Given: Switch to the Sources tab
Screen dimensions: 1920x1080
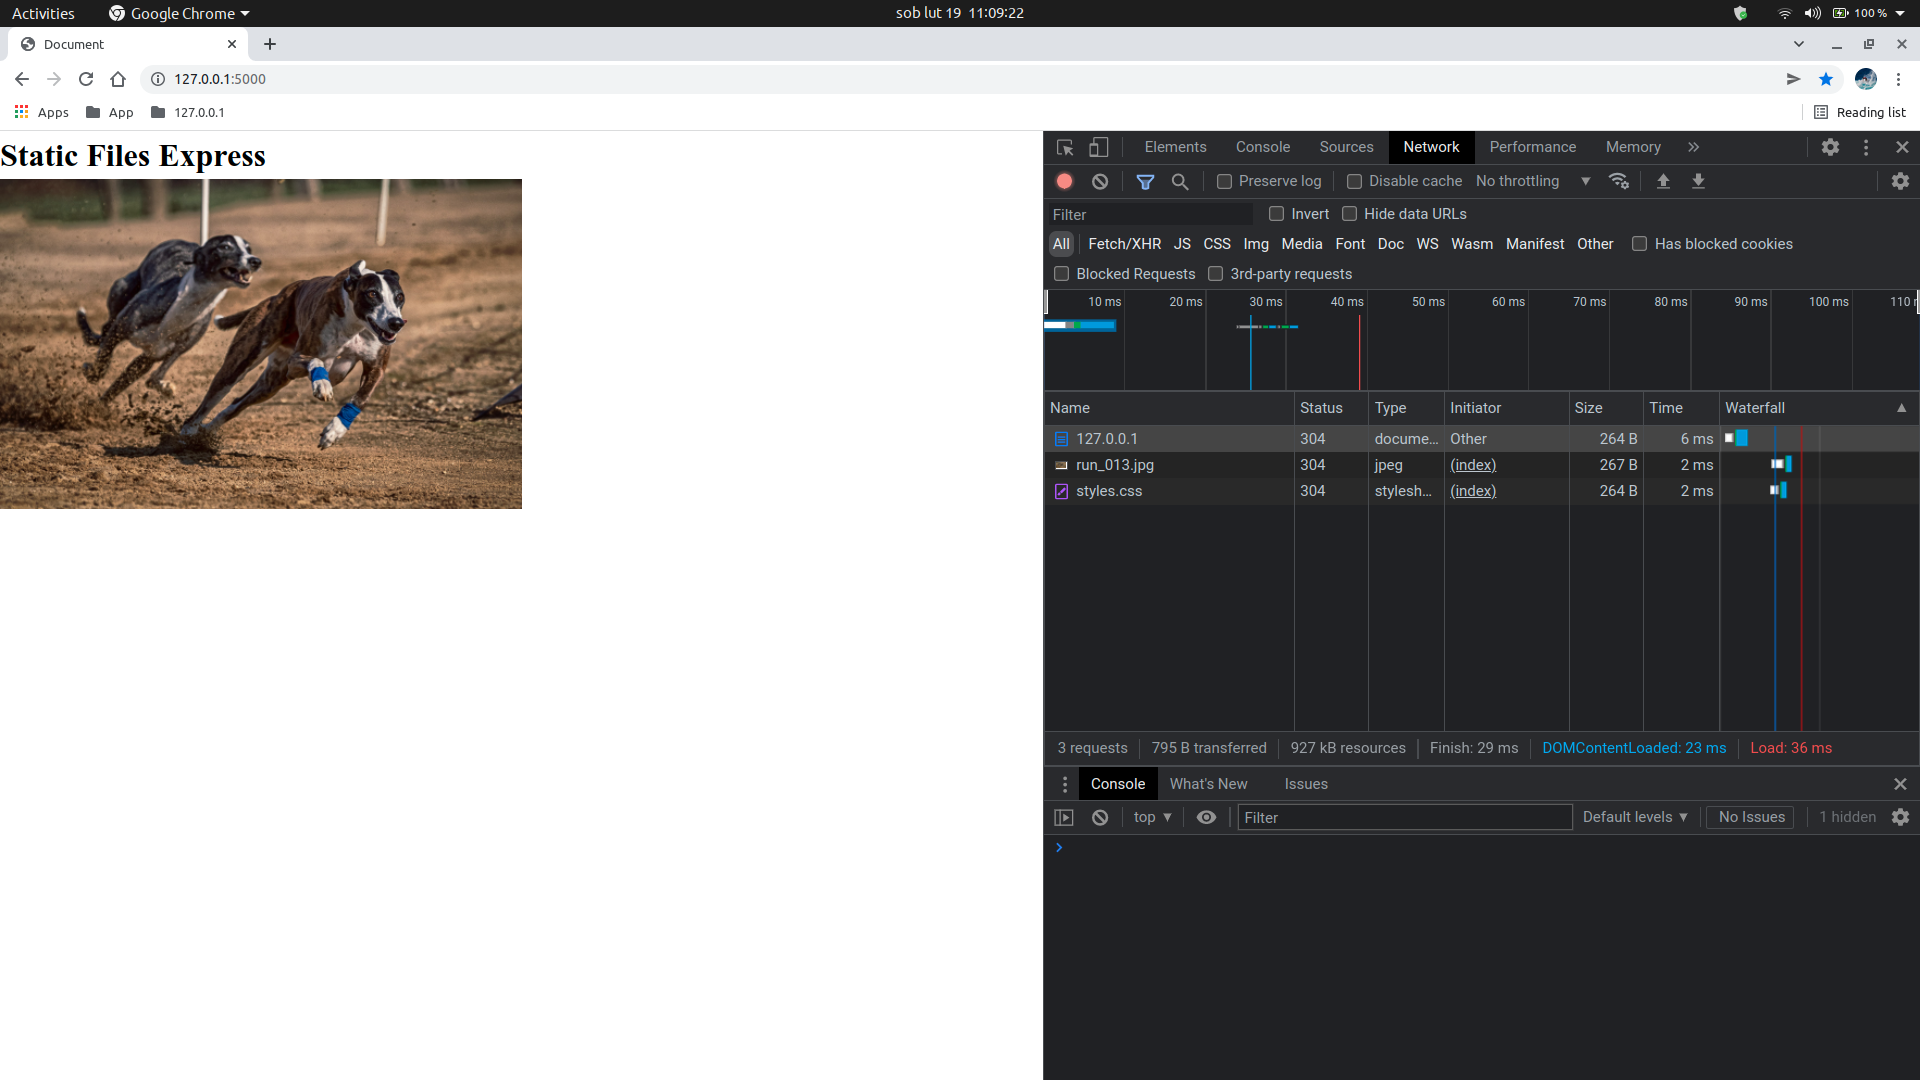Looking at the screenshot, I should point(1346,146).
